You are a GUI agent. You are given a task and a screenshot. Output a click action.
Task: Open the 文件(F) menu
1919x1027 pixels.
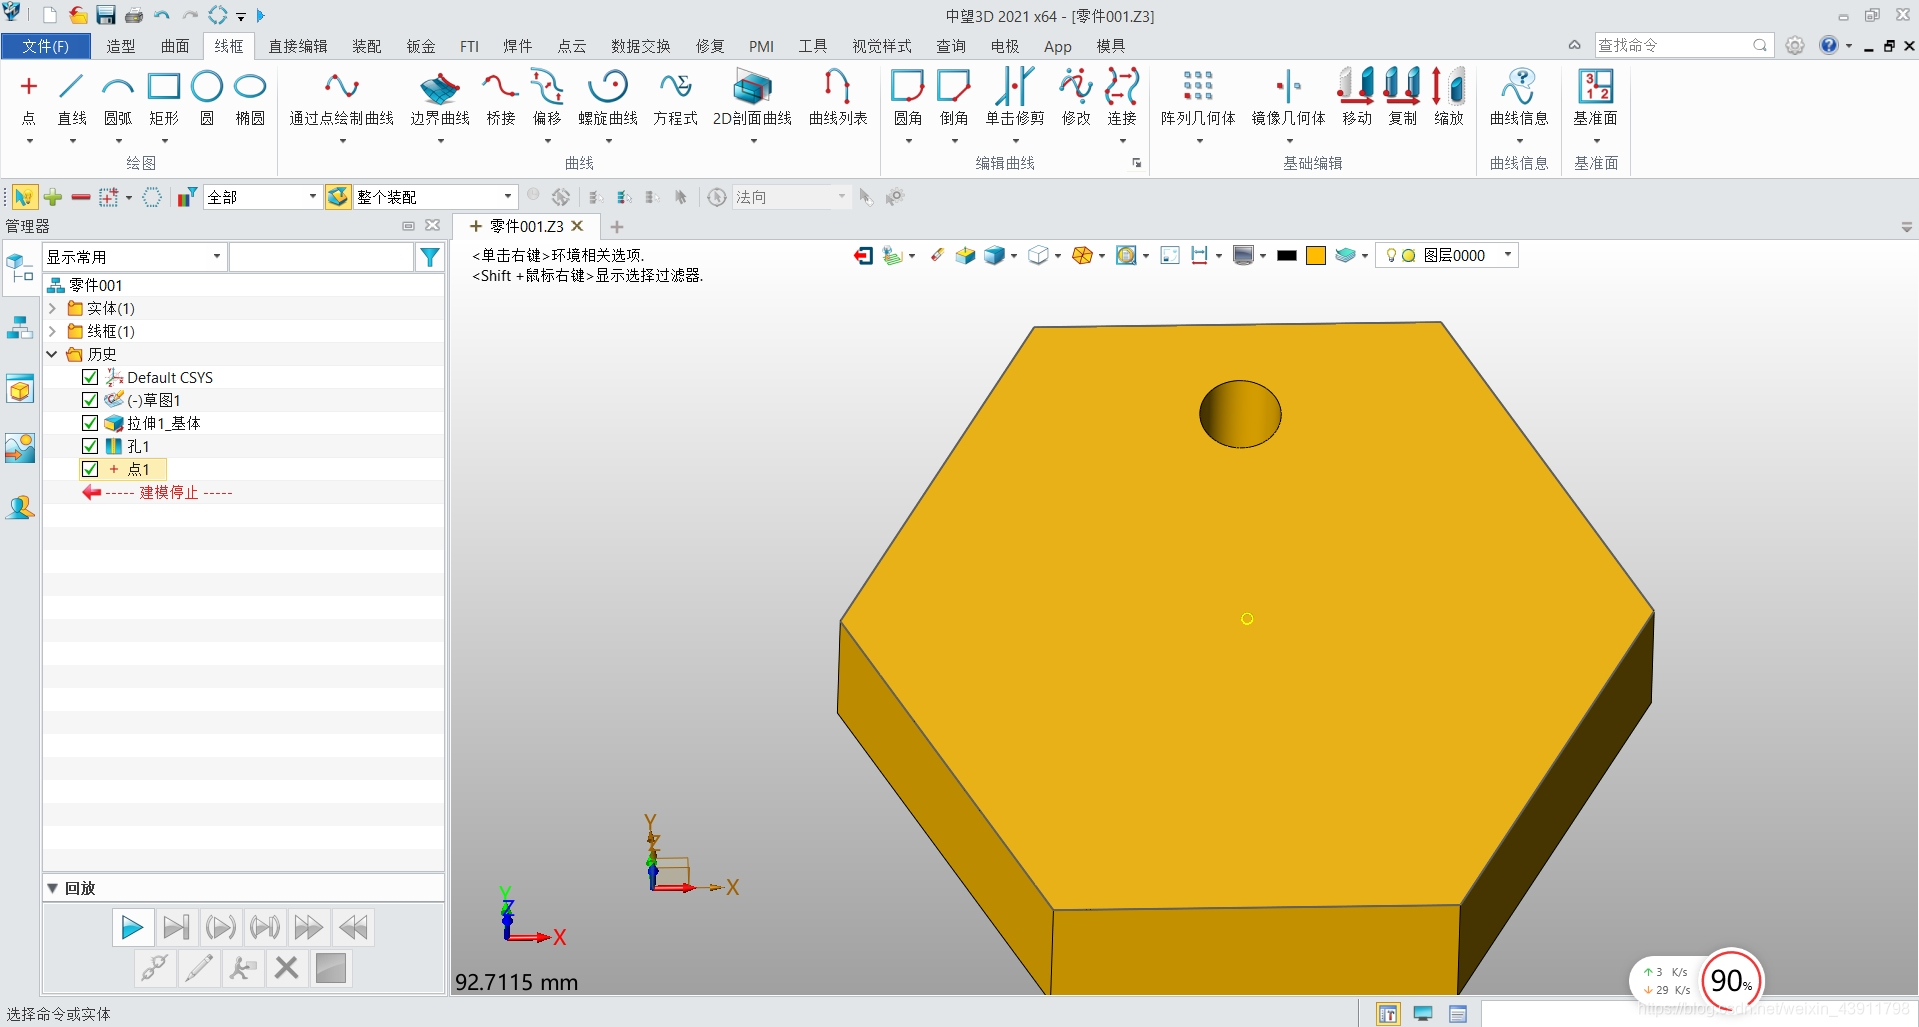pos(46,46)
